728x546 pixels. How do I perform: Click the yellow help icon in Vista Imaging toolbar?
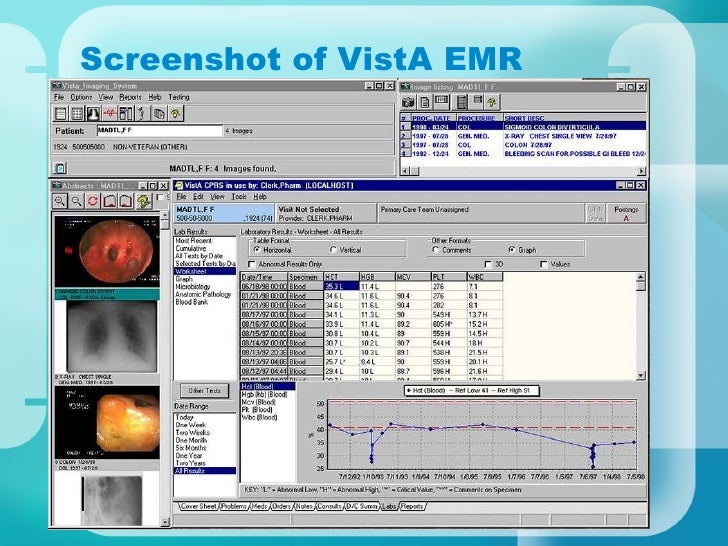(x=176, y=113)
